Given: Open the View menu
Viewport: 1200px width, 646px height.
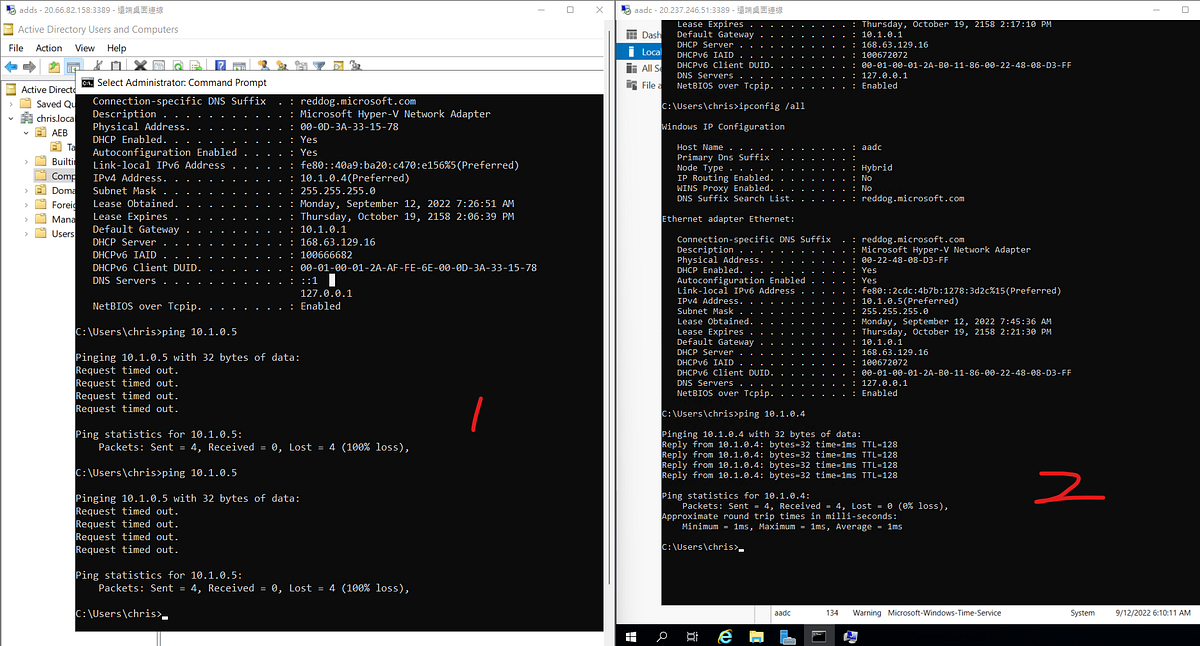Looking at the screenshot, I should tap(84, 47).
